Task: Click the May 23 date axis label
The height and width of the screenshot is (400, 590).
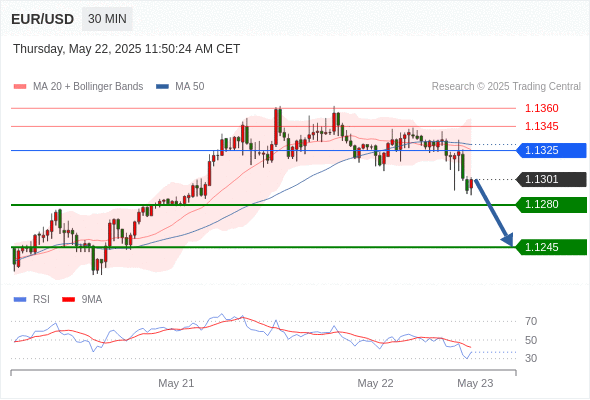Action: [x=475, y=383]
